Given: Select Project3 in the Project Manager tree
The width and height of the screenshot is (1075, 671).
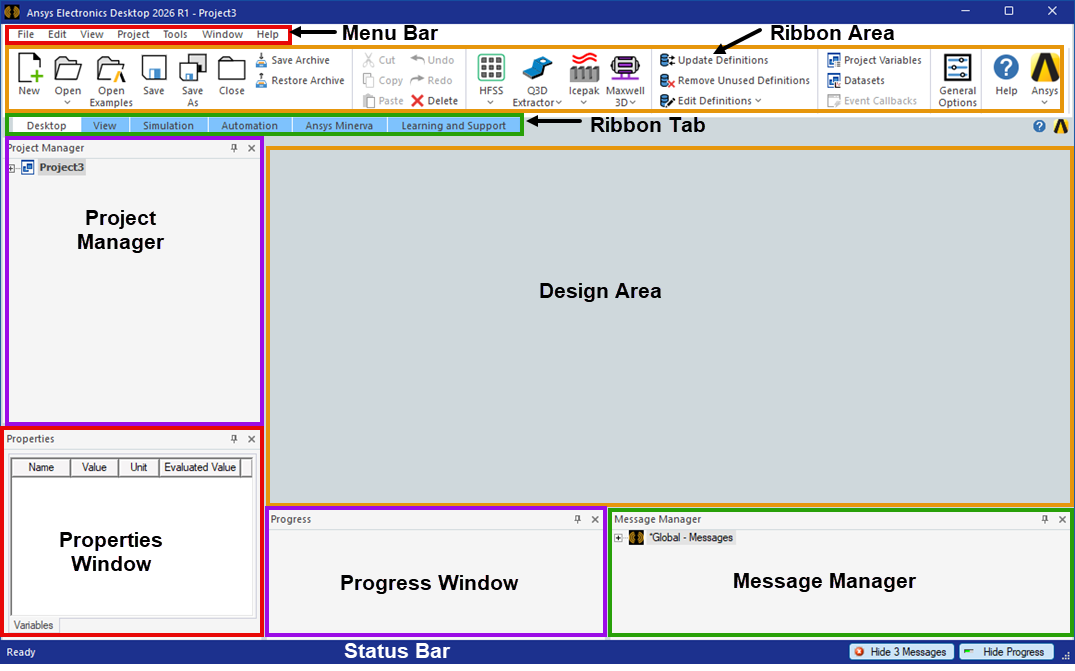Looking at the screenshot, I should pyautogui.click(x=62, y=167).
